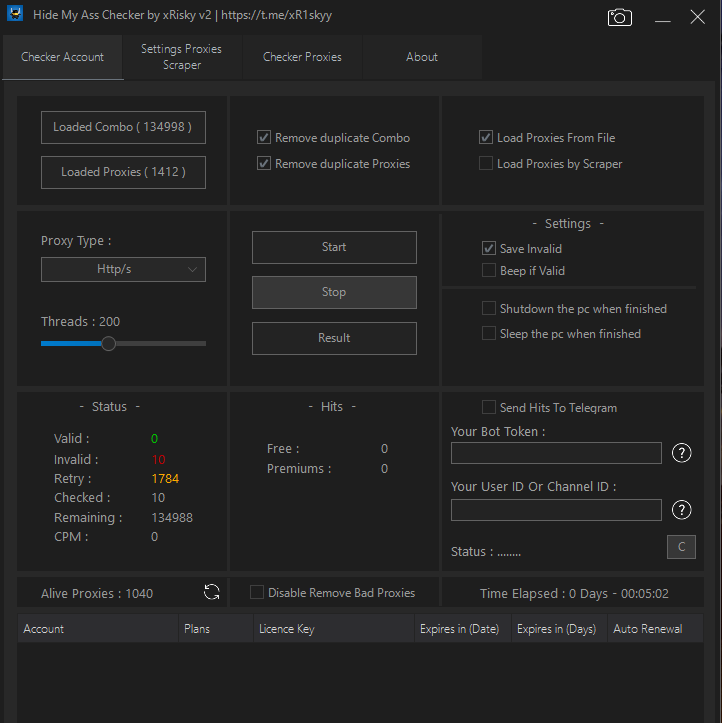
Task: Enable Load Proxies by Scraper
Action: coord(486,164)
